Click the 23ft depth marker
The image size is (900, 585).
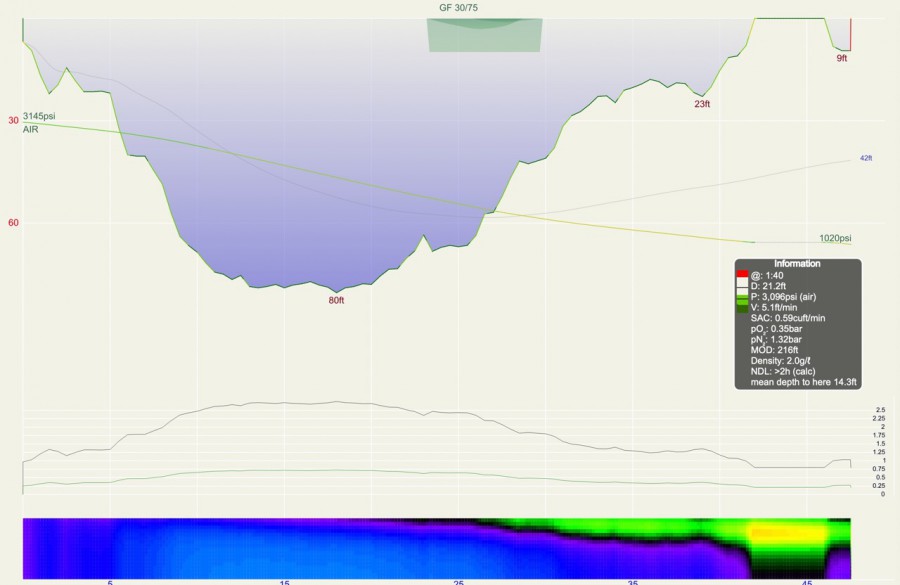tap(702, 104)
